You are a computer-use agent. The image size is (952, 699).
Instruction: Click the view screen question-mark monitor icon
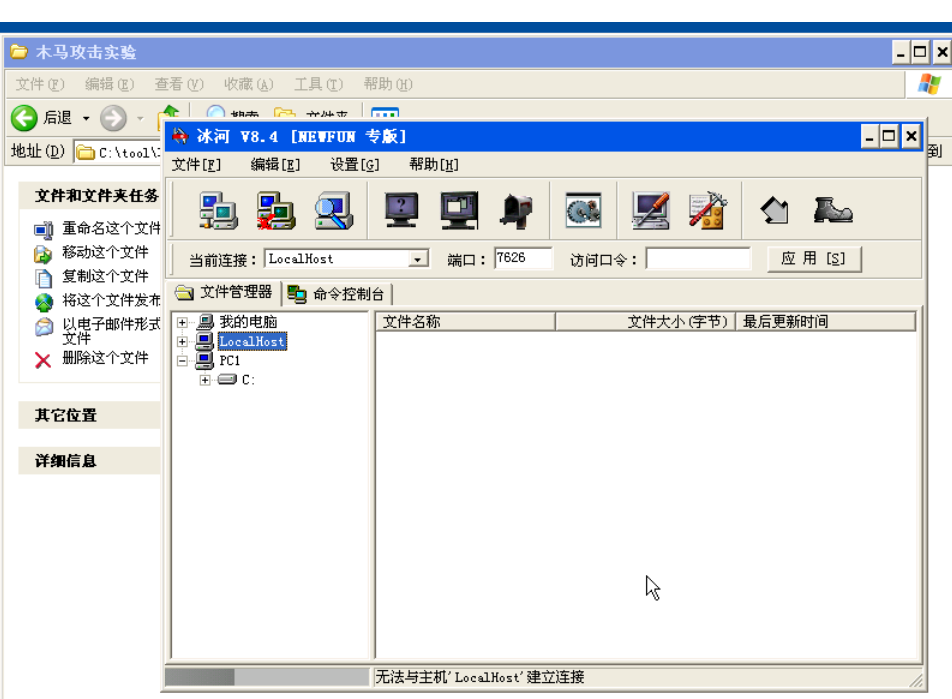(x=401, y=211)
